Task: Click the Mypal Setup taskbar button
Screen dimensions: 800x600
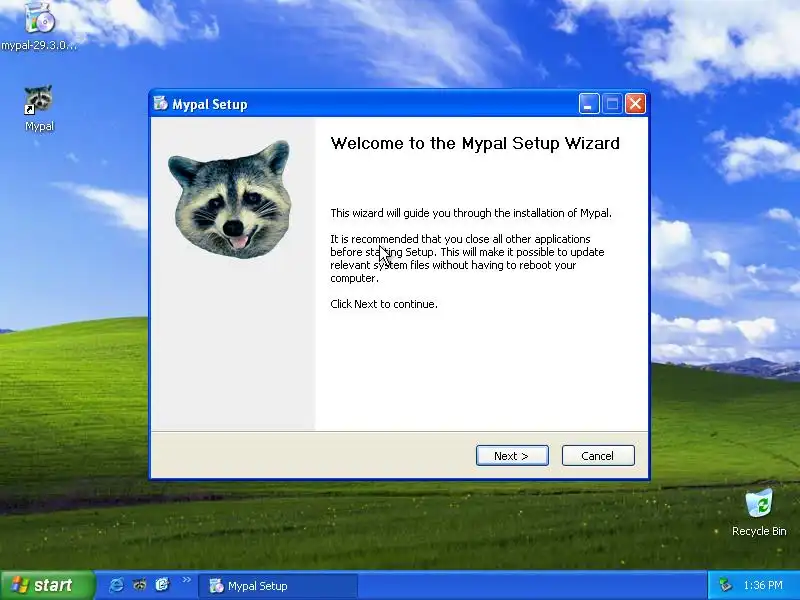Action: click(x=278, y=586)
